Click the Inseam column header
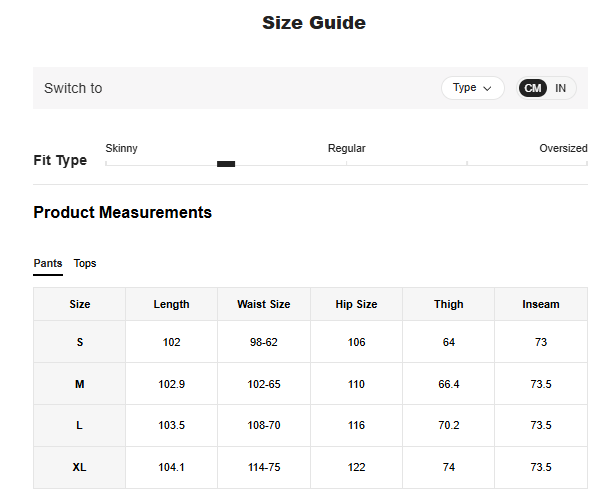Image resolution: width=607 pixels, height=489 pixels. point(541,304)
